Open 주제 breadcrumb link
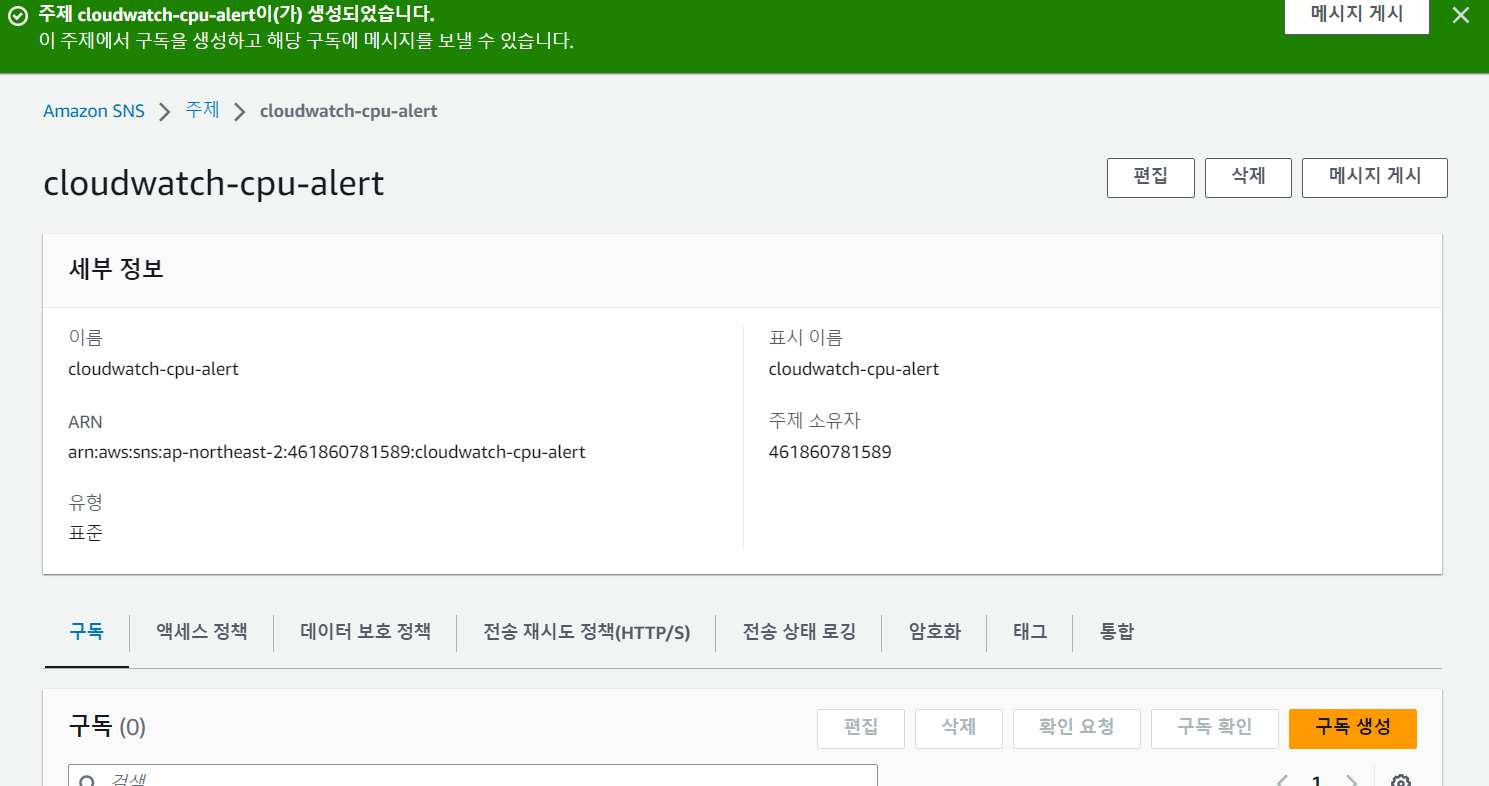Screen dimensions: 1489x786 [x=202, y=110]
